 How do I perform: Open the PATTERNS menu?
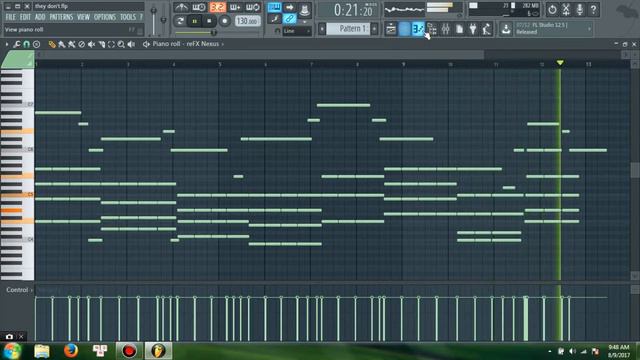(61, 17)
